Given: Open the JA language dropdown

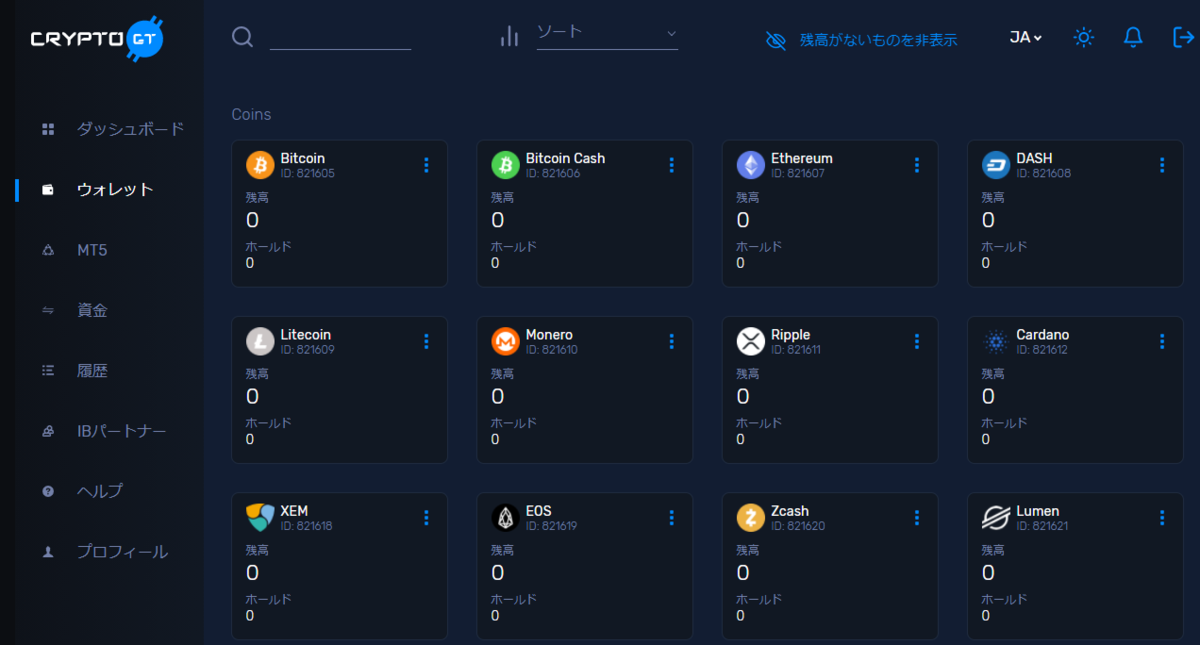Looking at the screenshot, I should coord(1026,37).
